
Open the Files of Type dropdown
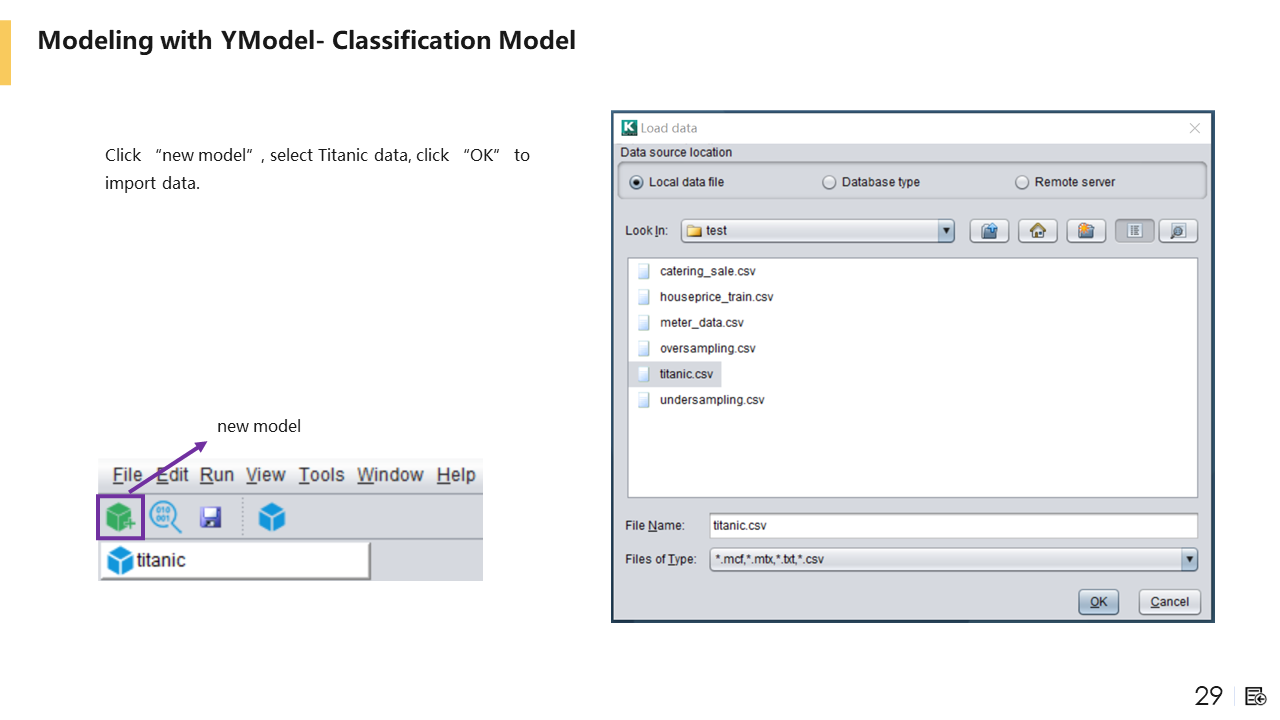pyautogui.click(x=1188, y=560)
